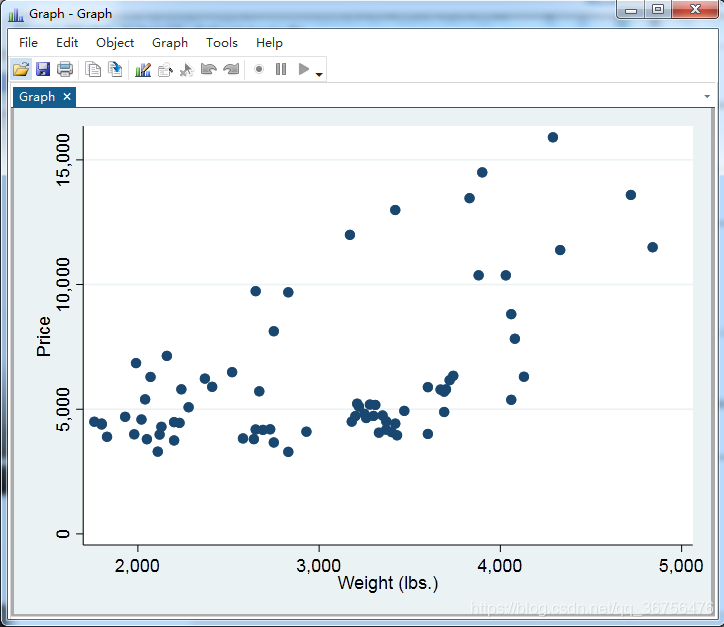
Task: Click the 3,000 x-axis label
Action: pyautogui.click(x=319, y=566)
